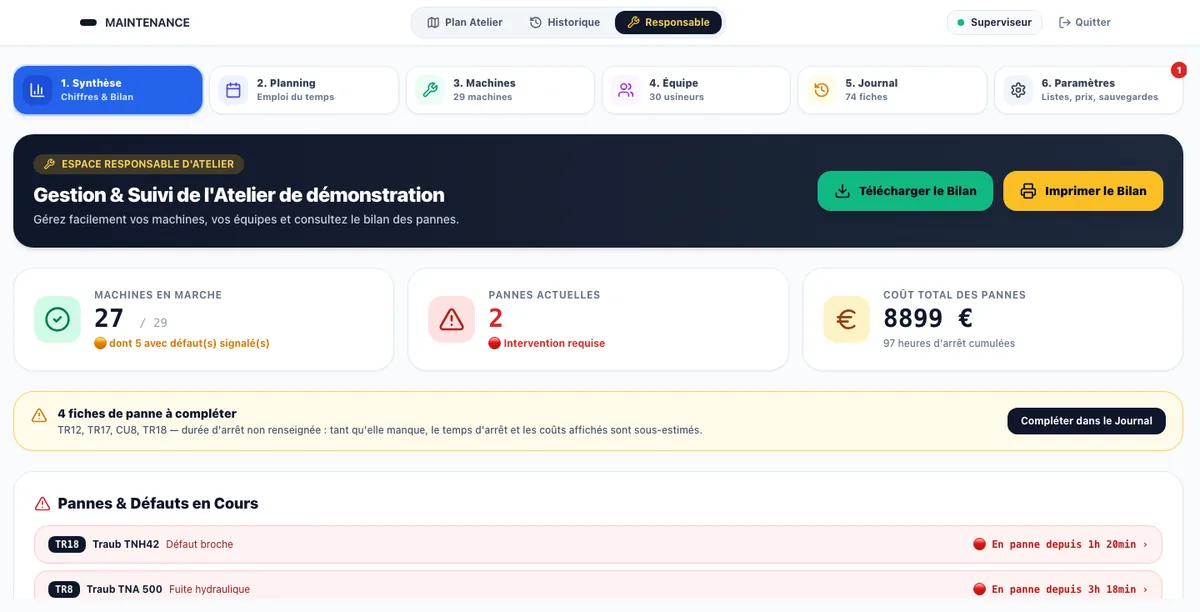The height and width of the screenshot is (612, 1200).
Task: Click the Espace Responsable d'Atelier badge
Action: pos(139,164)
